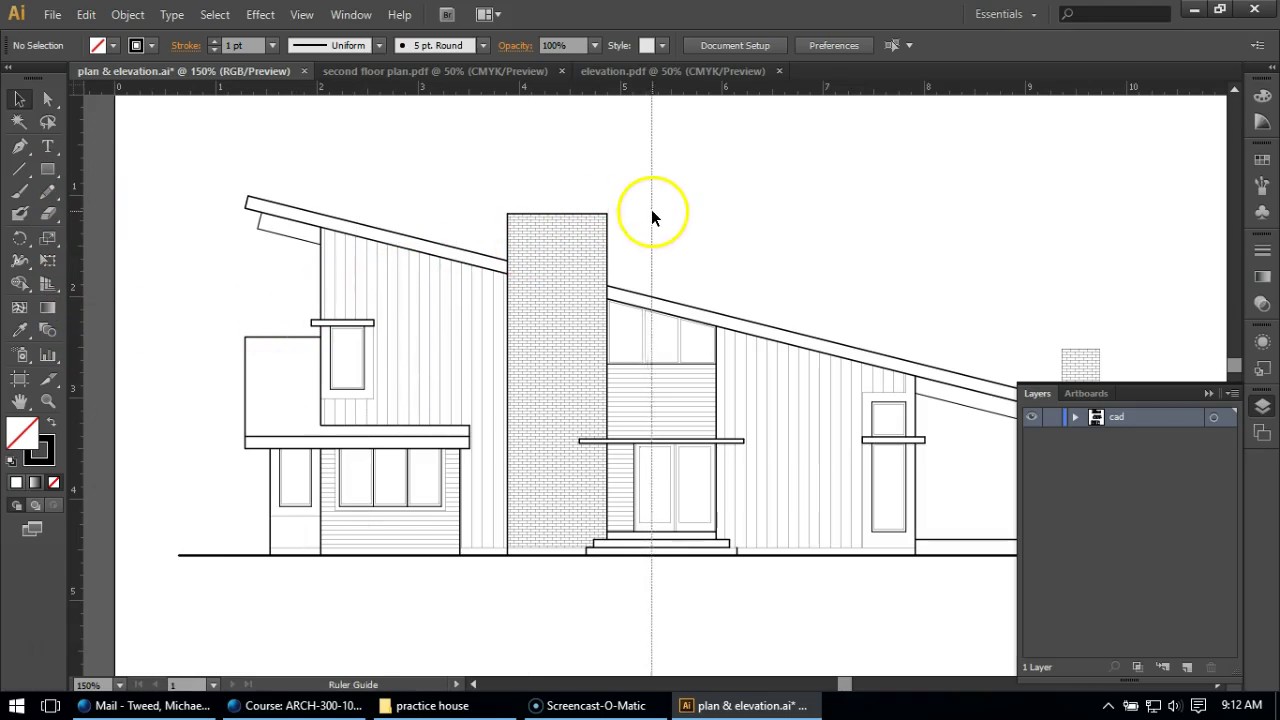Select the Rectangle tool
This screenshot has width=1280, height=720.
tap(48, 169)
